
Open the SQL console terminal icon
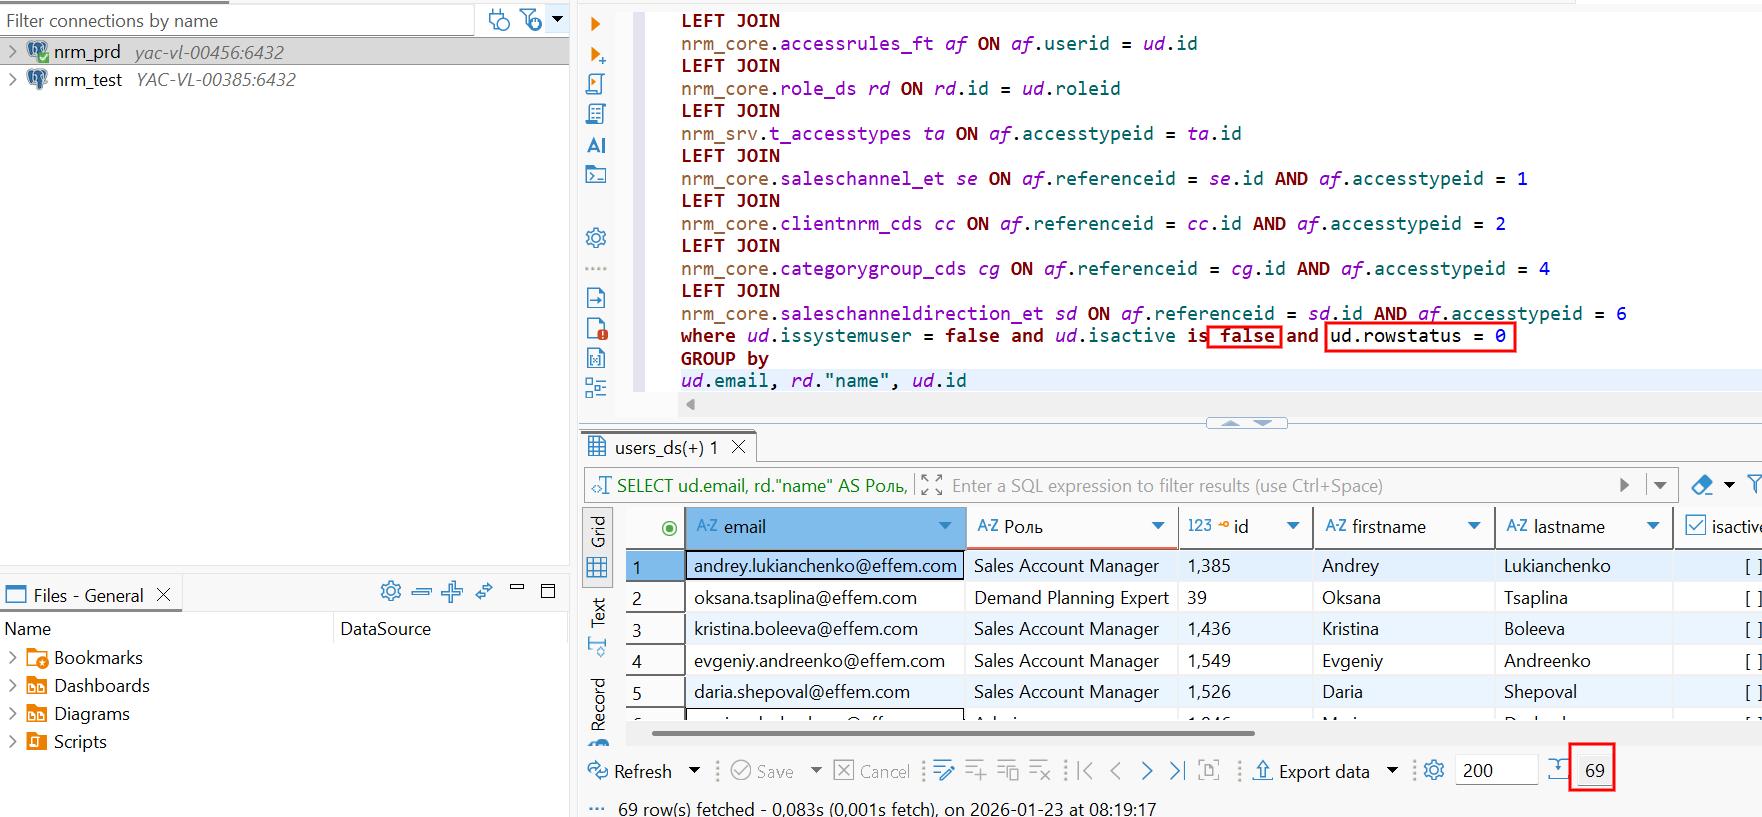pyautogui.click(x=596, y=175)
